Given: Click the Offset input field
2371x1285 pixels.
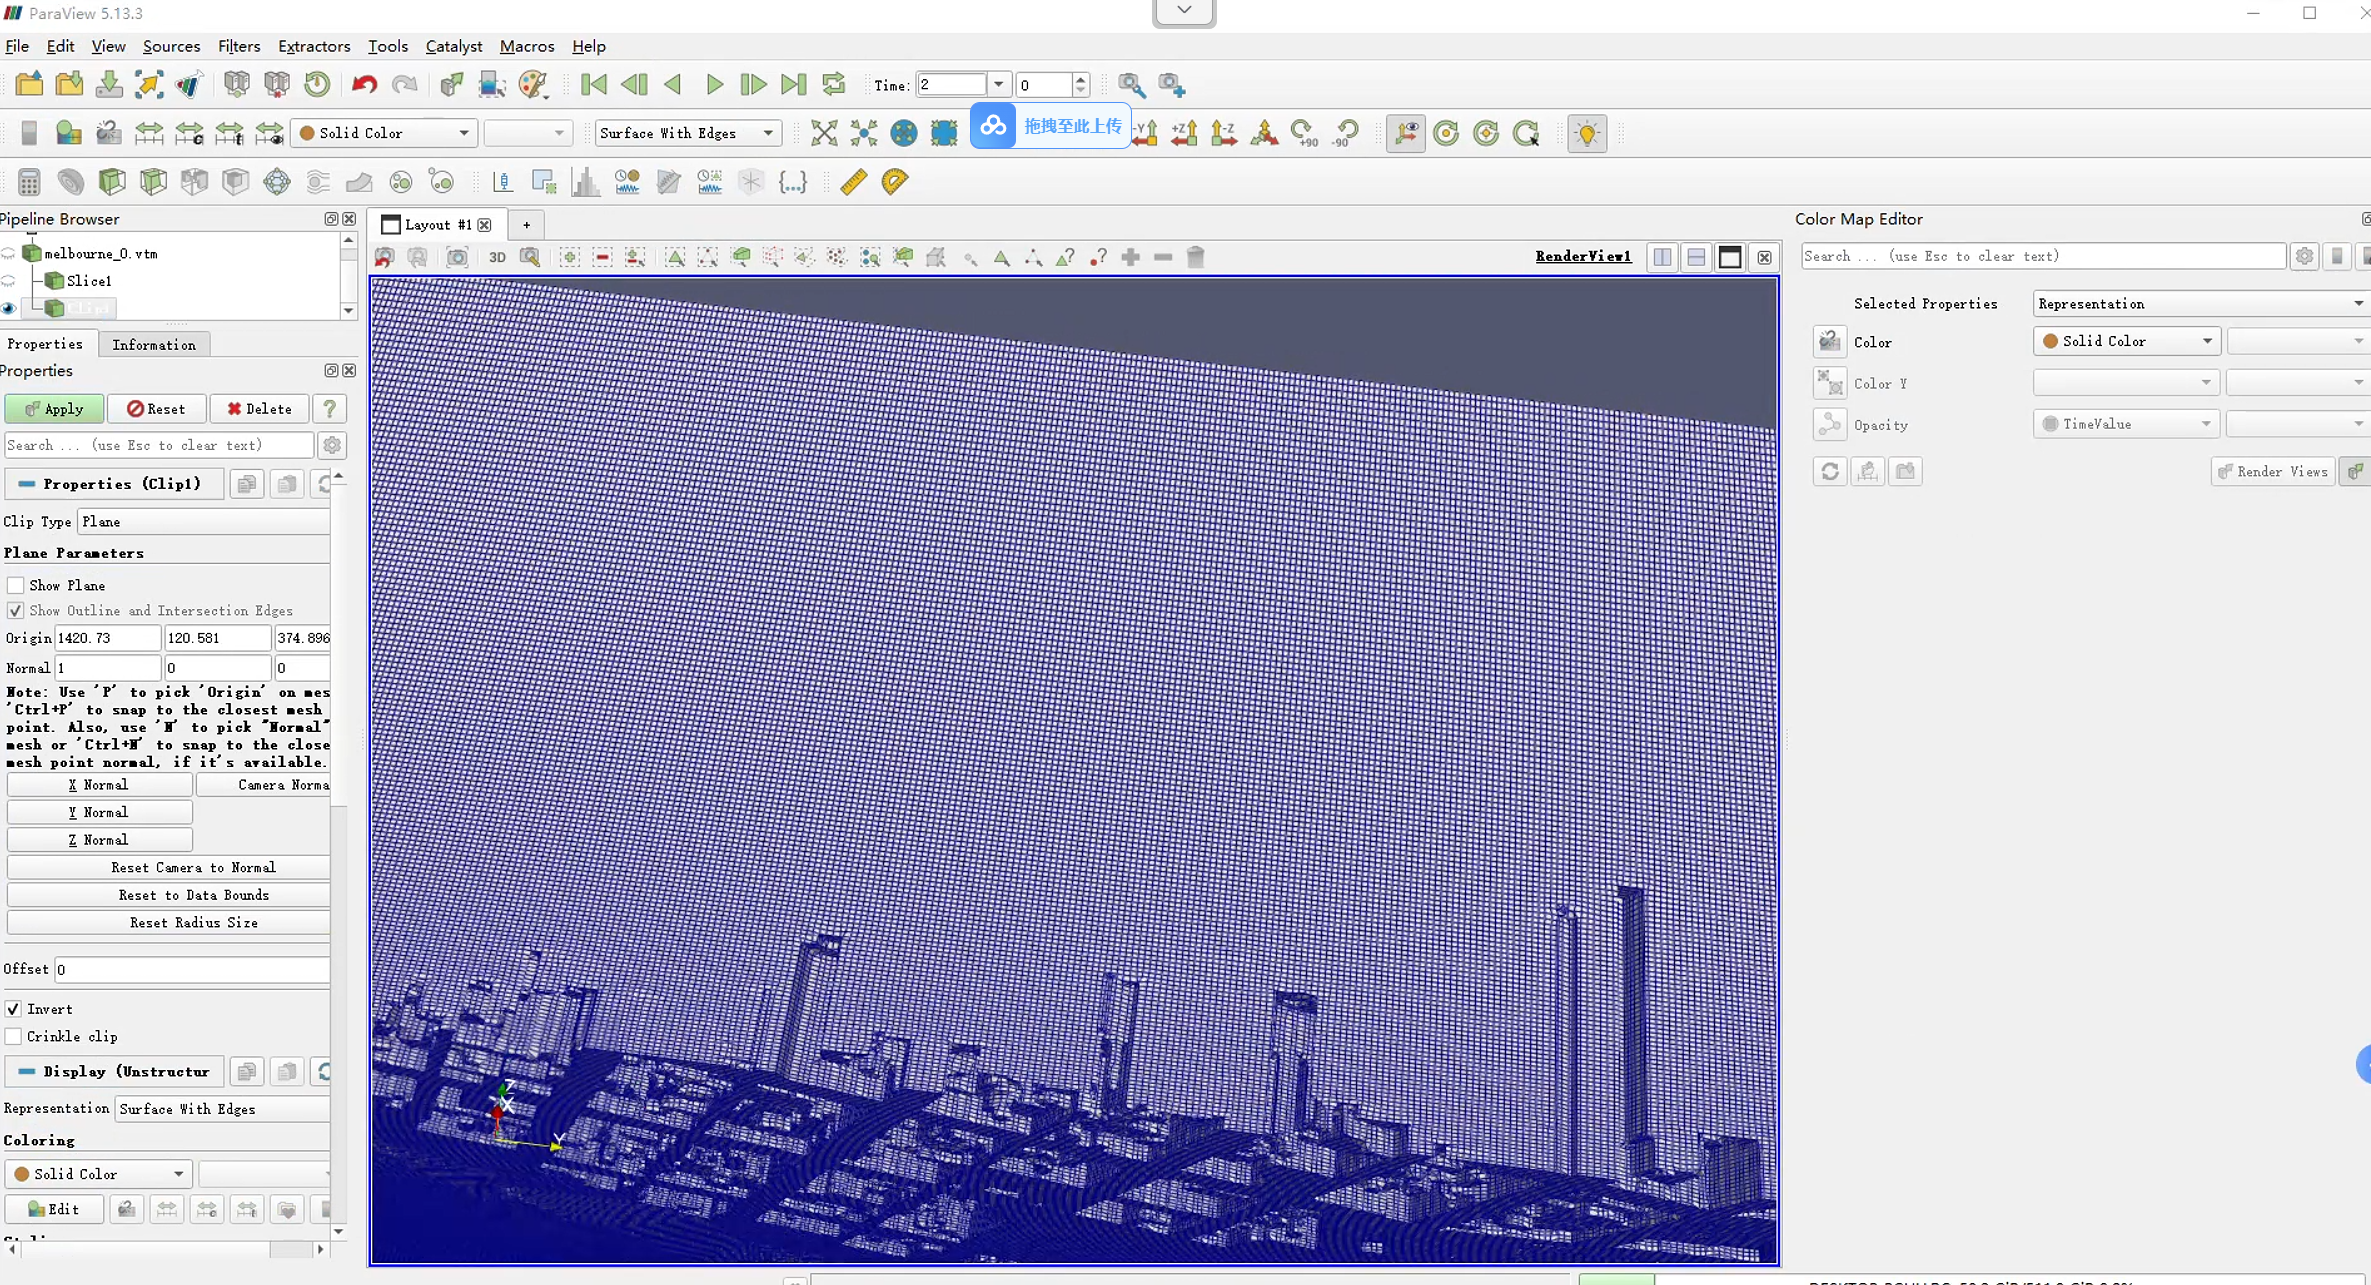Looking at the screenshot, I should 192,970.
